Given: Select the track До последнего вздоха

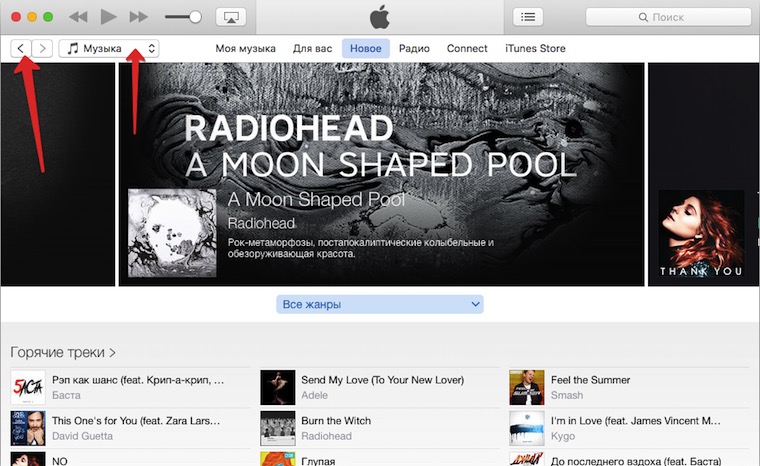Looking at the screenshot, I should tap(636, 461).
